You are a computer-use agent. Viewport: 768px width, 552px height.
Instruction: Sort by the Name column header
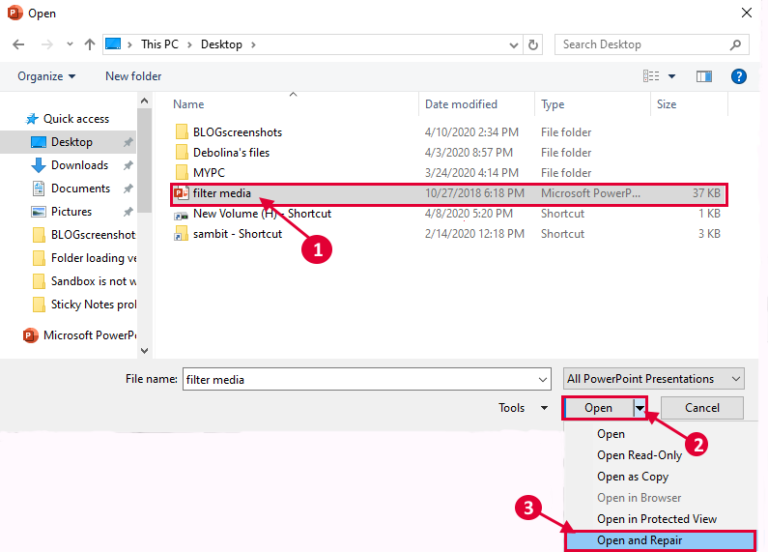[189, 104]
